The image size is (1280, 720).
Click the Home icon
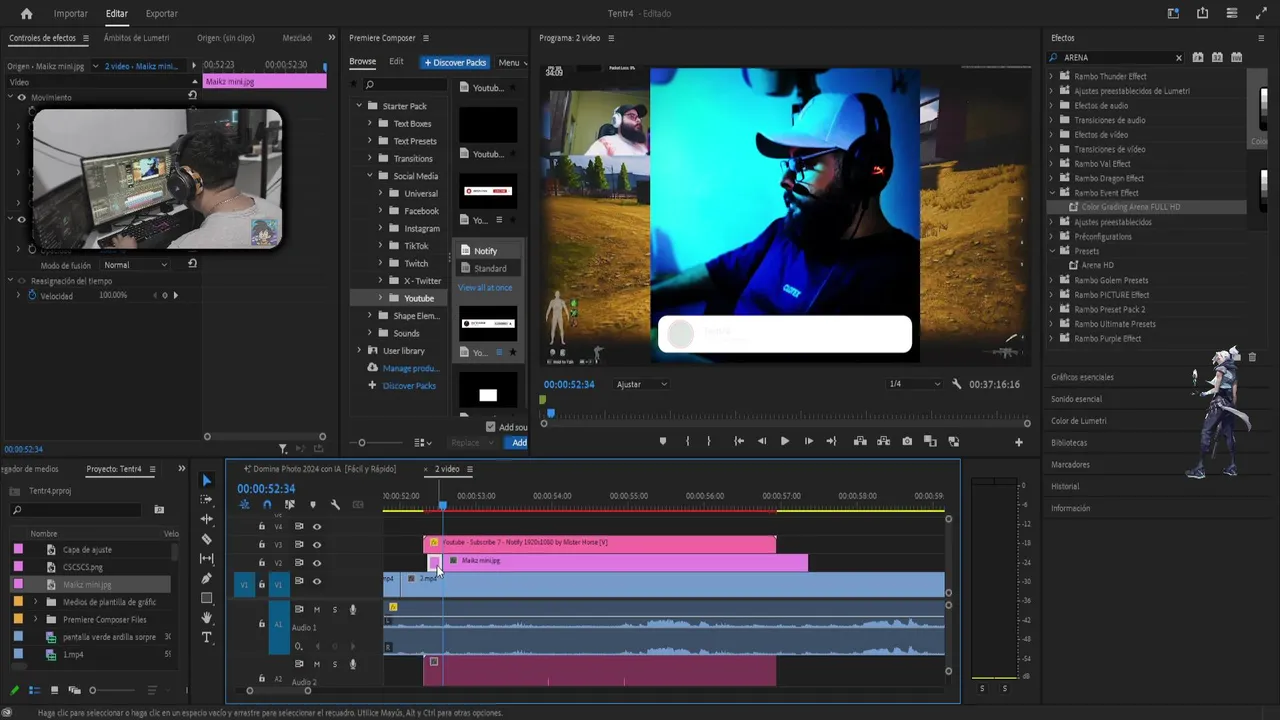click(x=27, y=14)
